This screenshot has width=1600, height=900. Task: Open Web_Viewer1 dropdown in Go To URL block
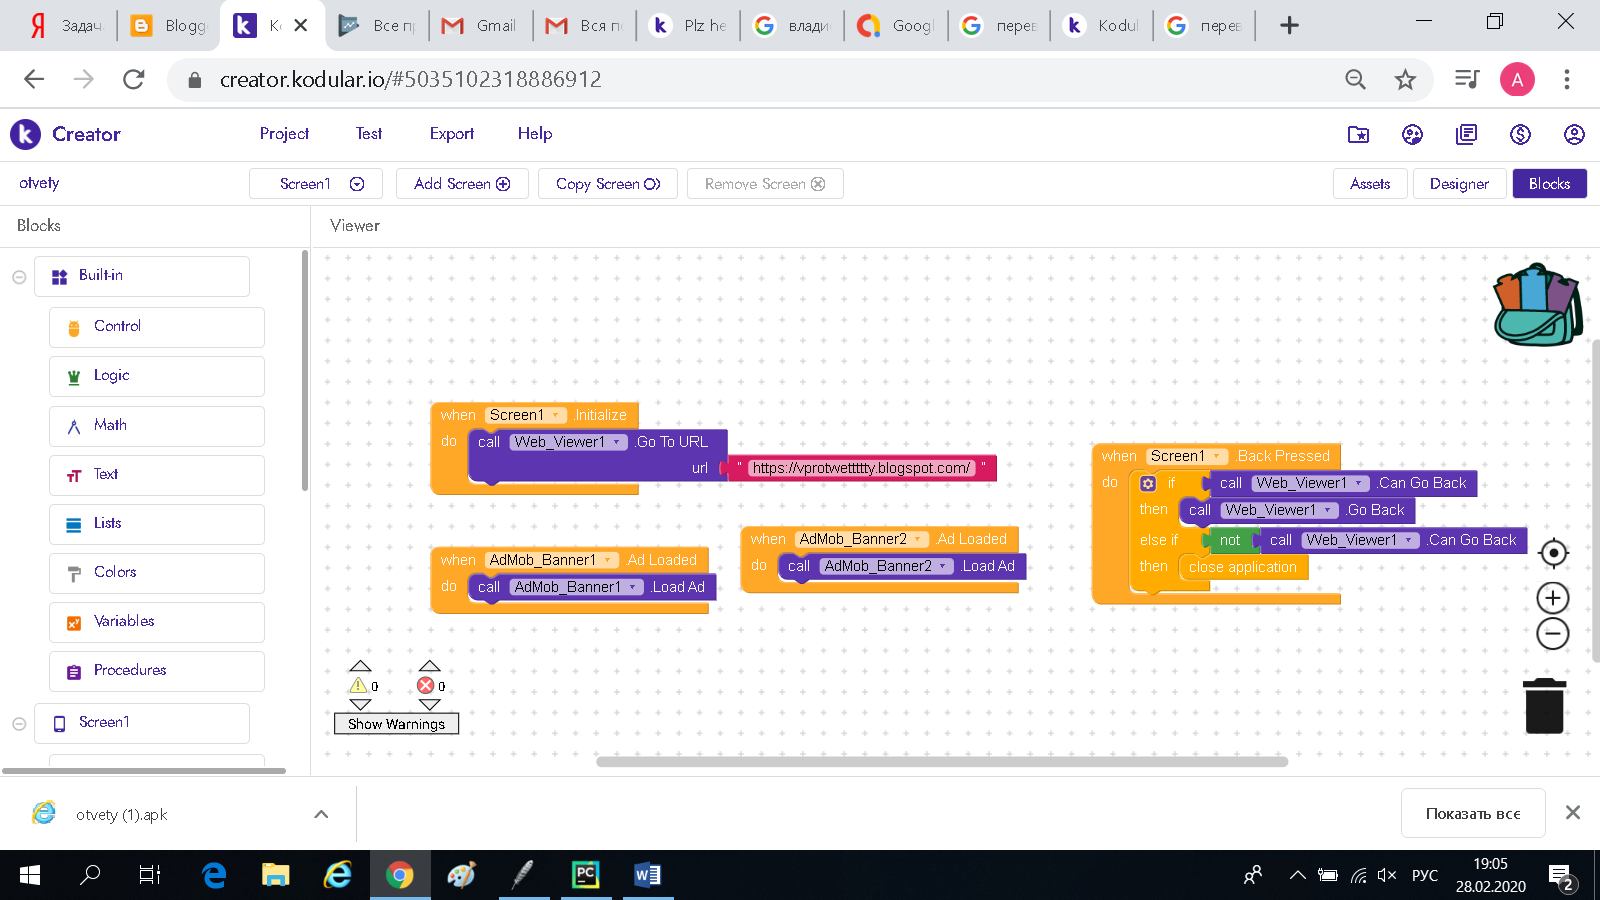tap(617, 442)
